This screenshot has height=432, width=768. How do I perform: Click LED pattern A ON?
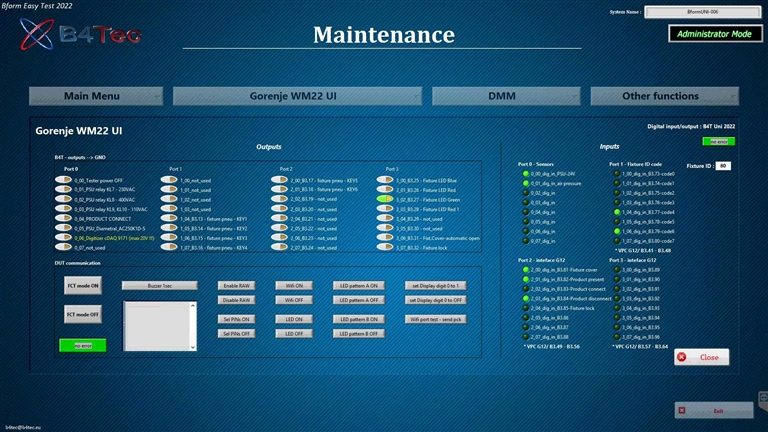coord(359,286)
